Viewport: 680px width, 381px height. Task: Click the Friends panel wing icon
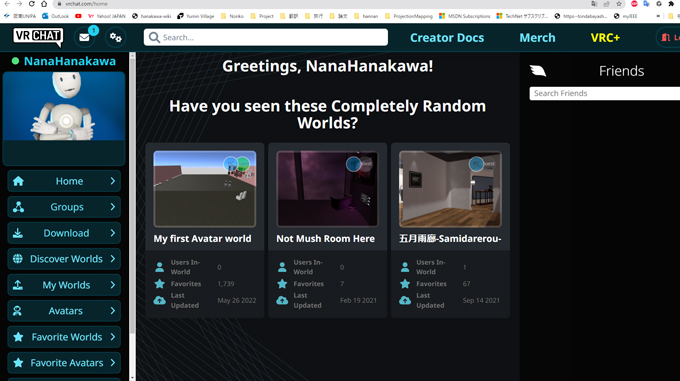point(538,71)
